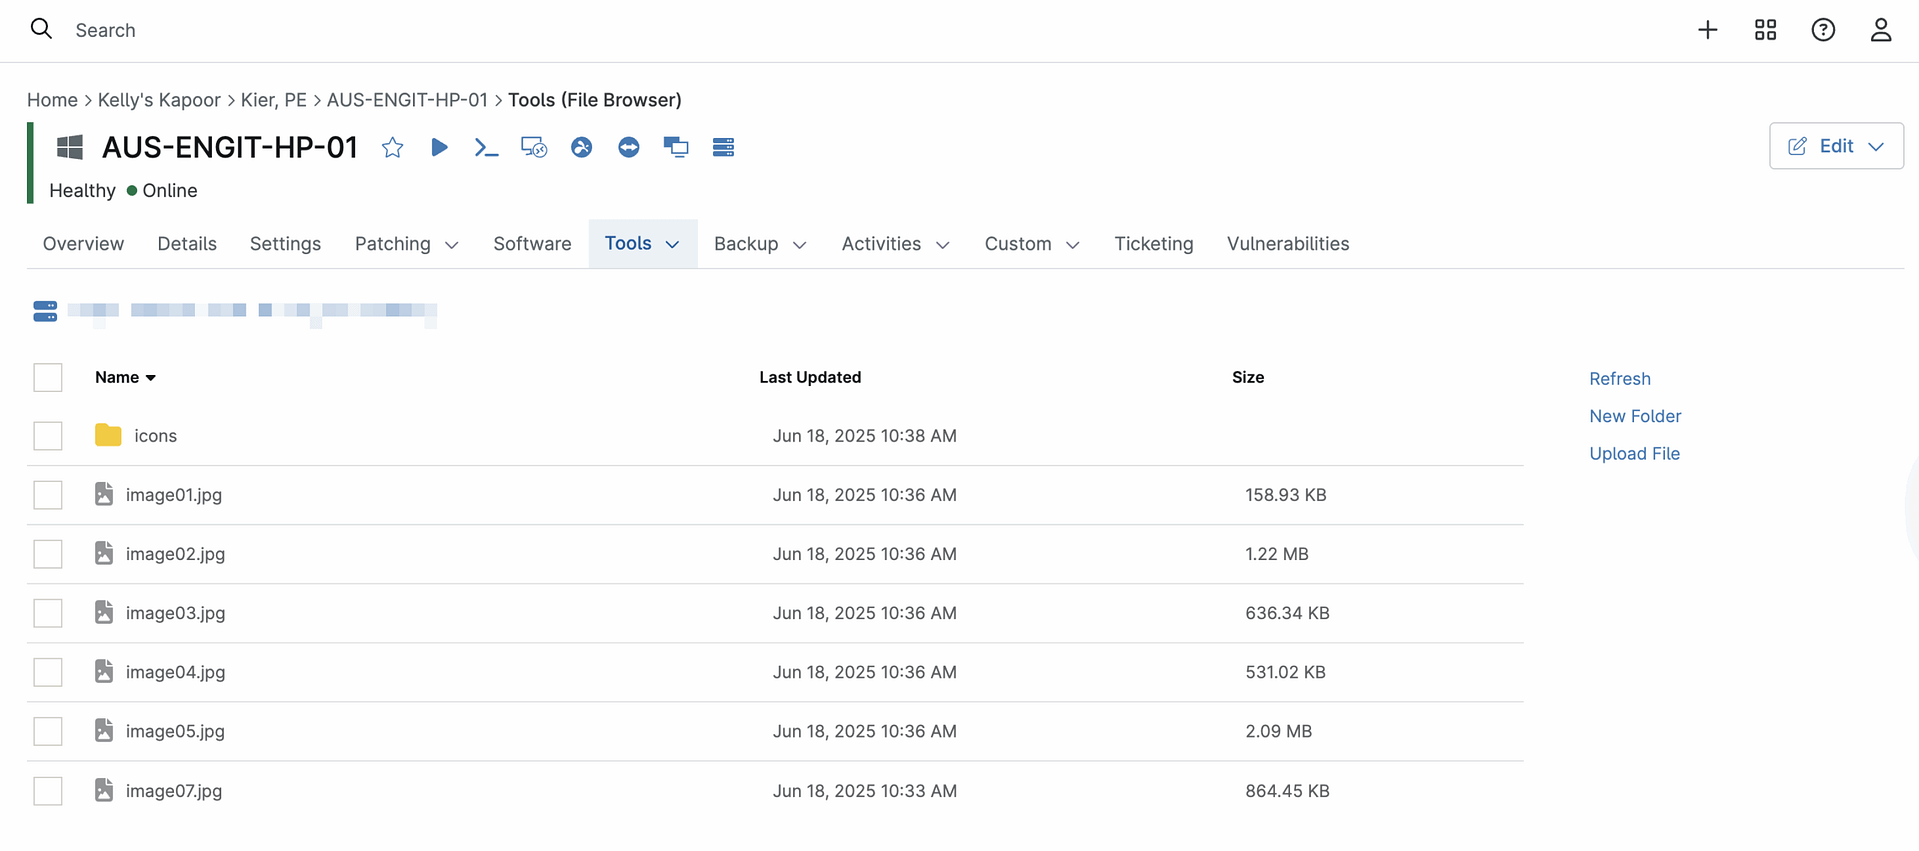
Task: Open the command-line terminal icon
Action: coord(486,148)
